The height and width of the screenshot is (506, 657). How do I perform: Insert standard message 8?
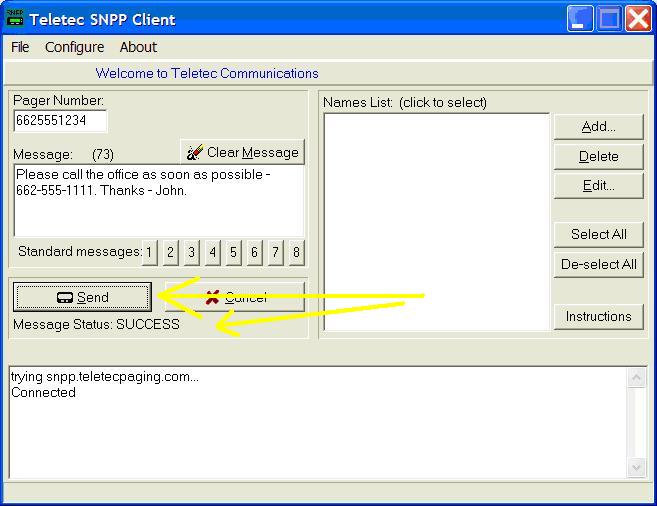pyautogui.click(x=296, y=253)
